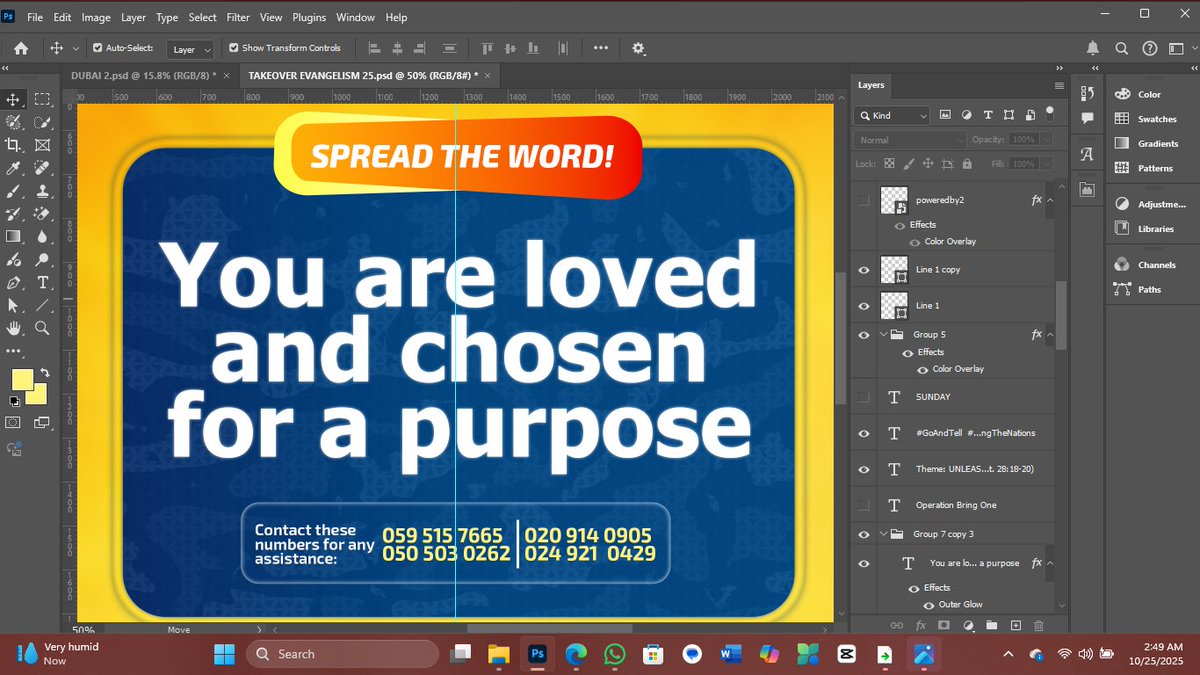Select the Crop tool
Screen dimensions: 1200x675
[14, 145]
